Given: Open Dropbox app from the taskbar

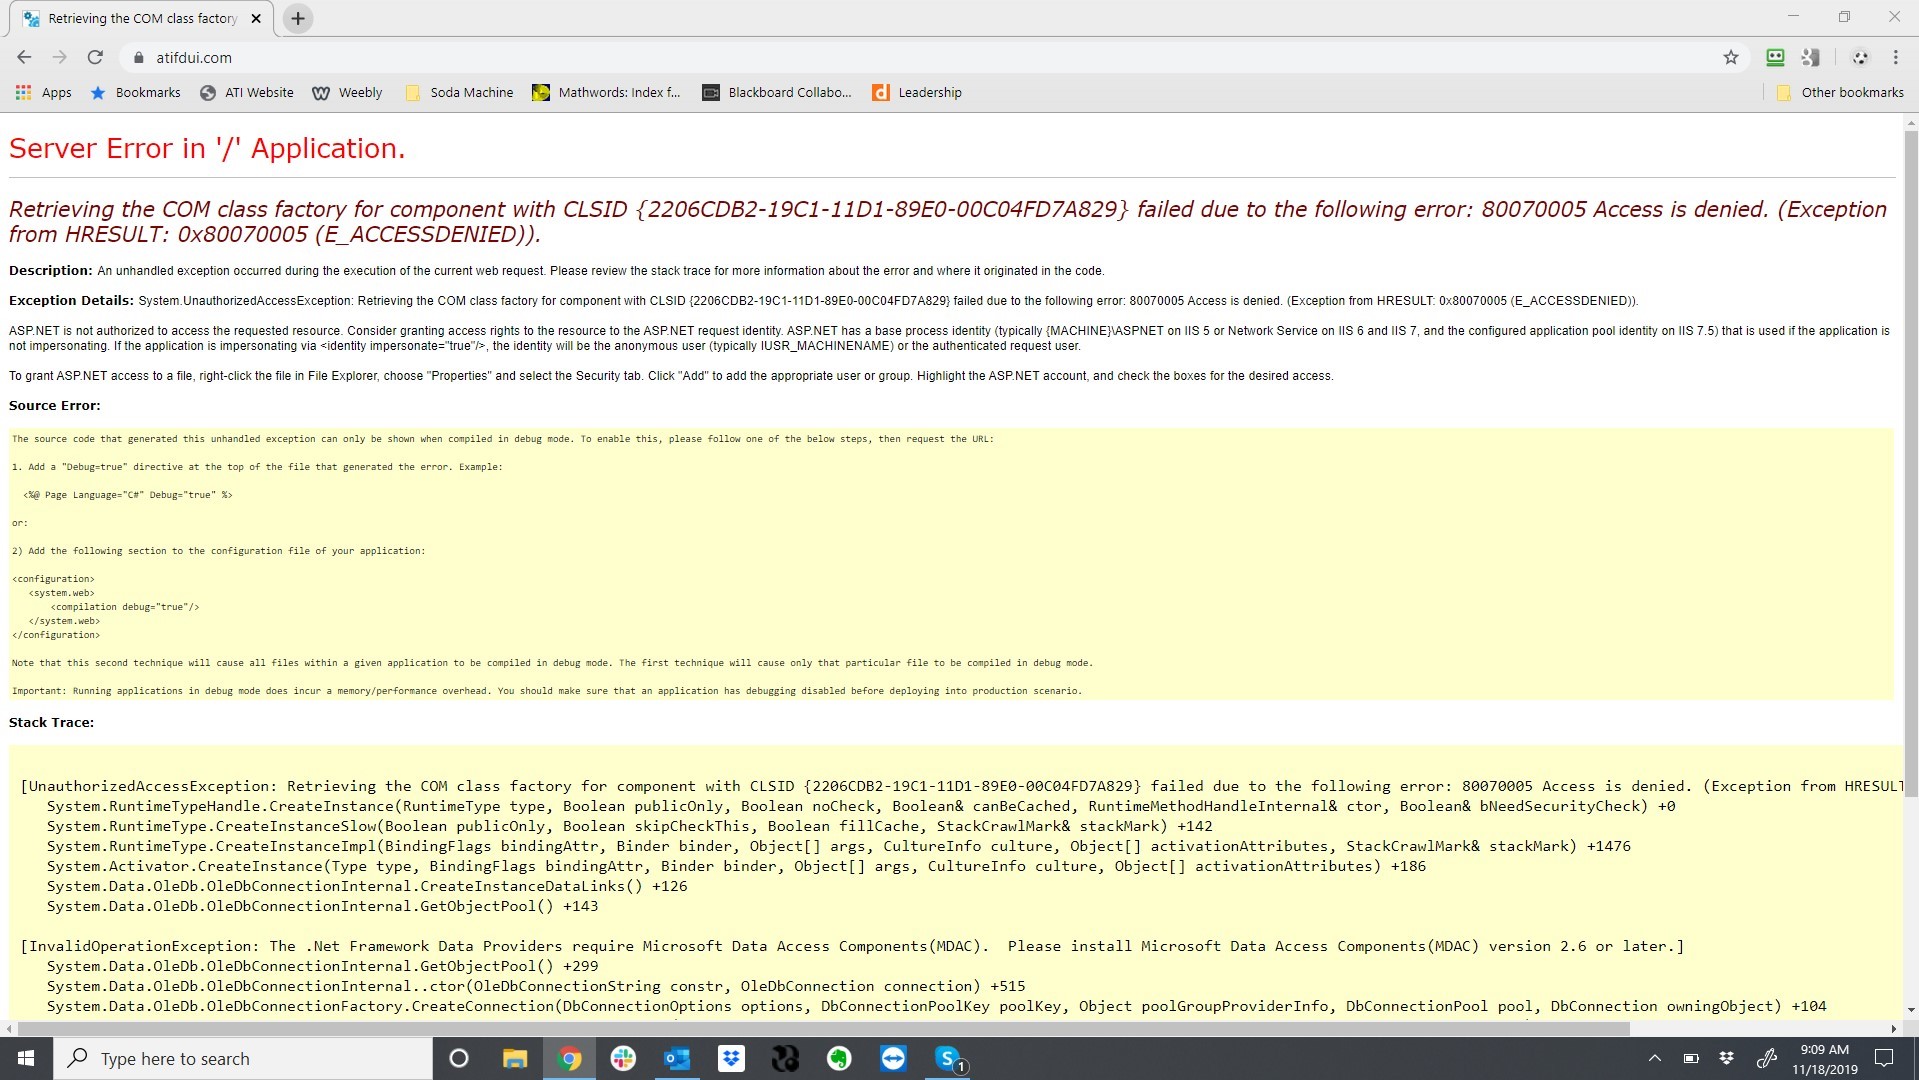Looking at the screenshot, I should pyautogui.click(x=731, y=1058).
